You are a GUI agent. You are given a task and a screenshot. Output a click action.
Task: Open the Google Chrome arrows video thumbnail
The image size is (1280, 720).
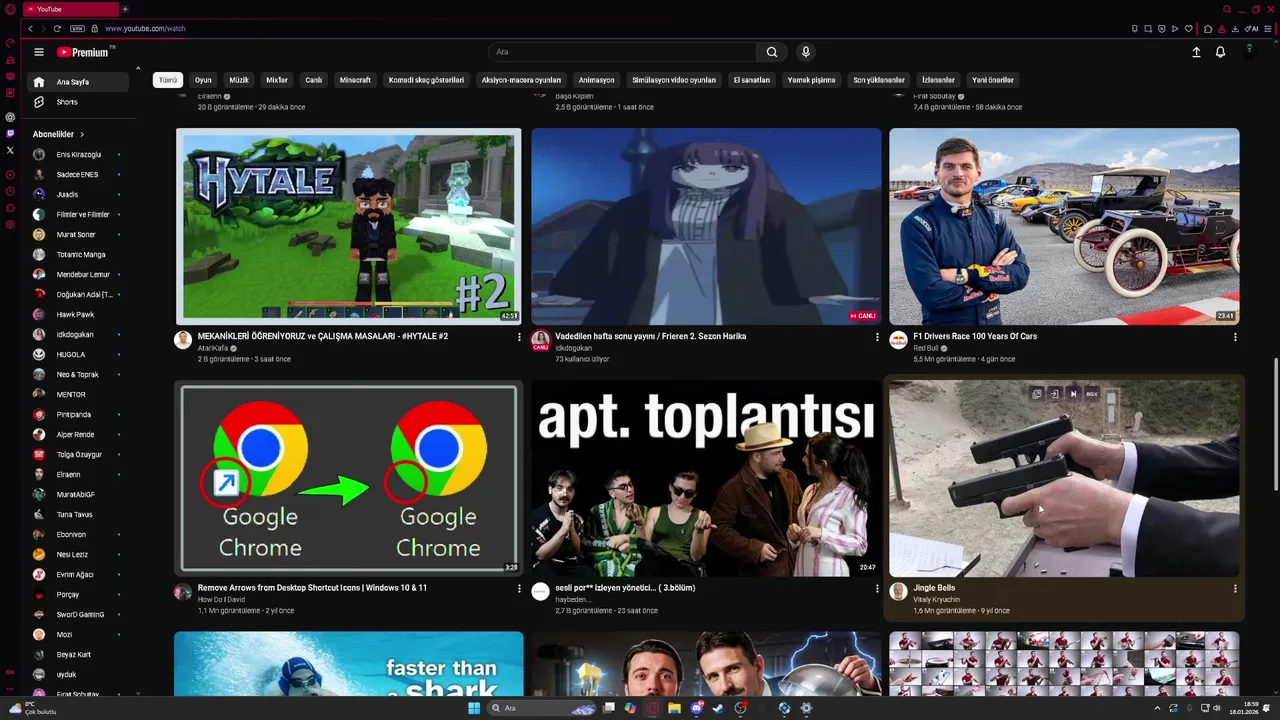coord(349,478)
